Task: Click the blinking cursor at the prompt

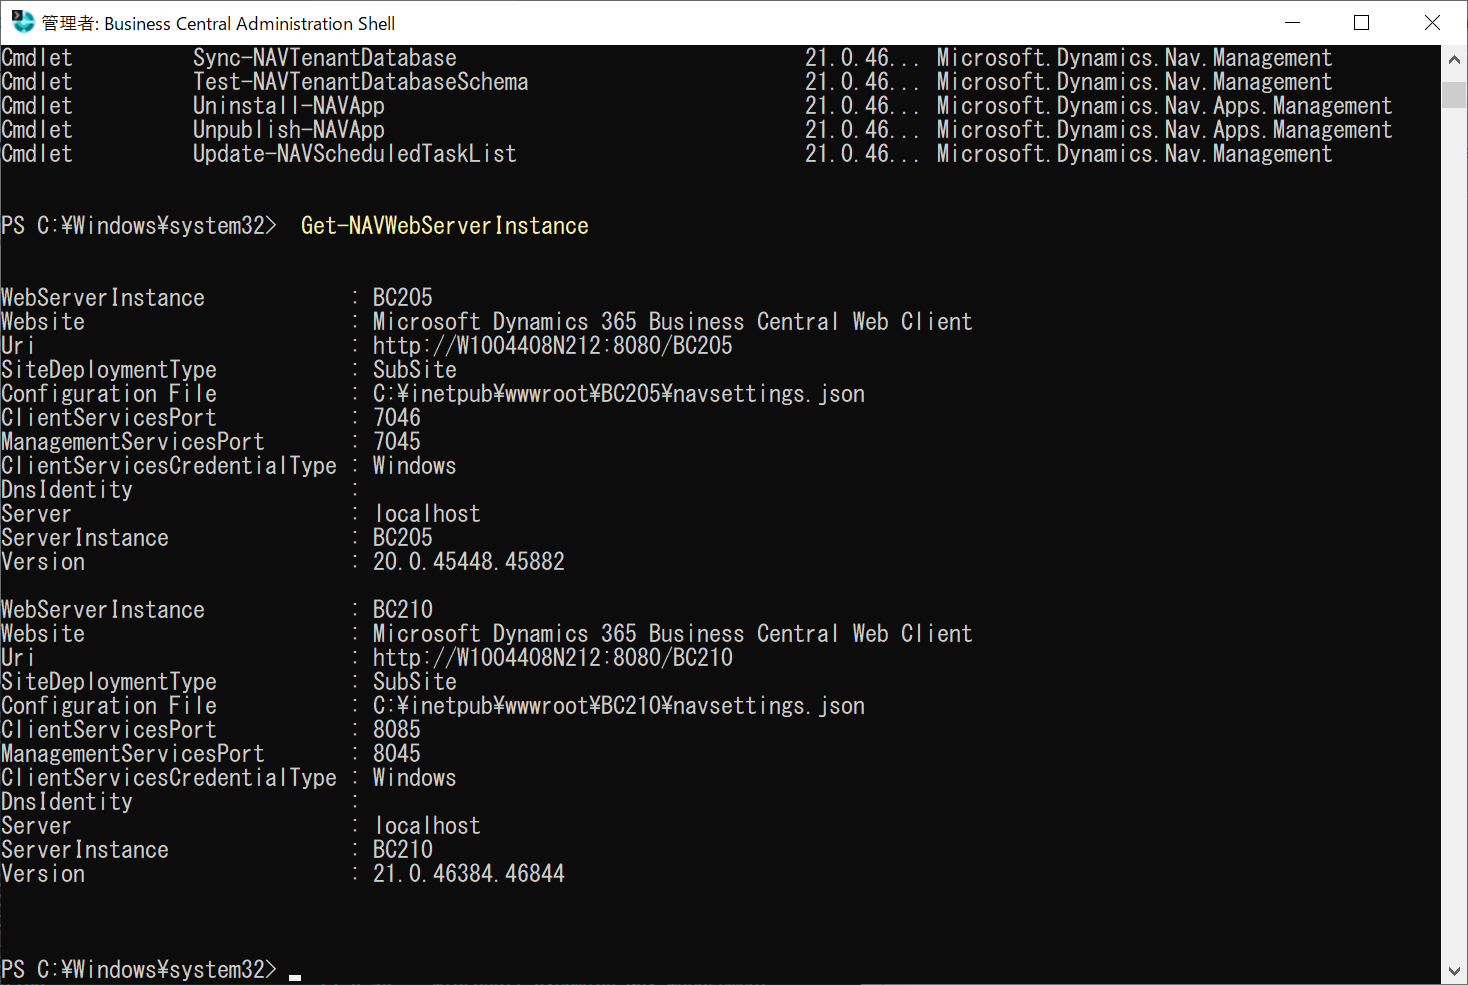Action: point(295,972)
